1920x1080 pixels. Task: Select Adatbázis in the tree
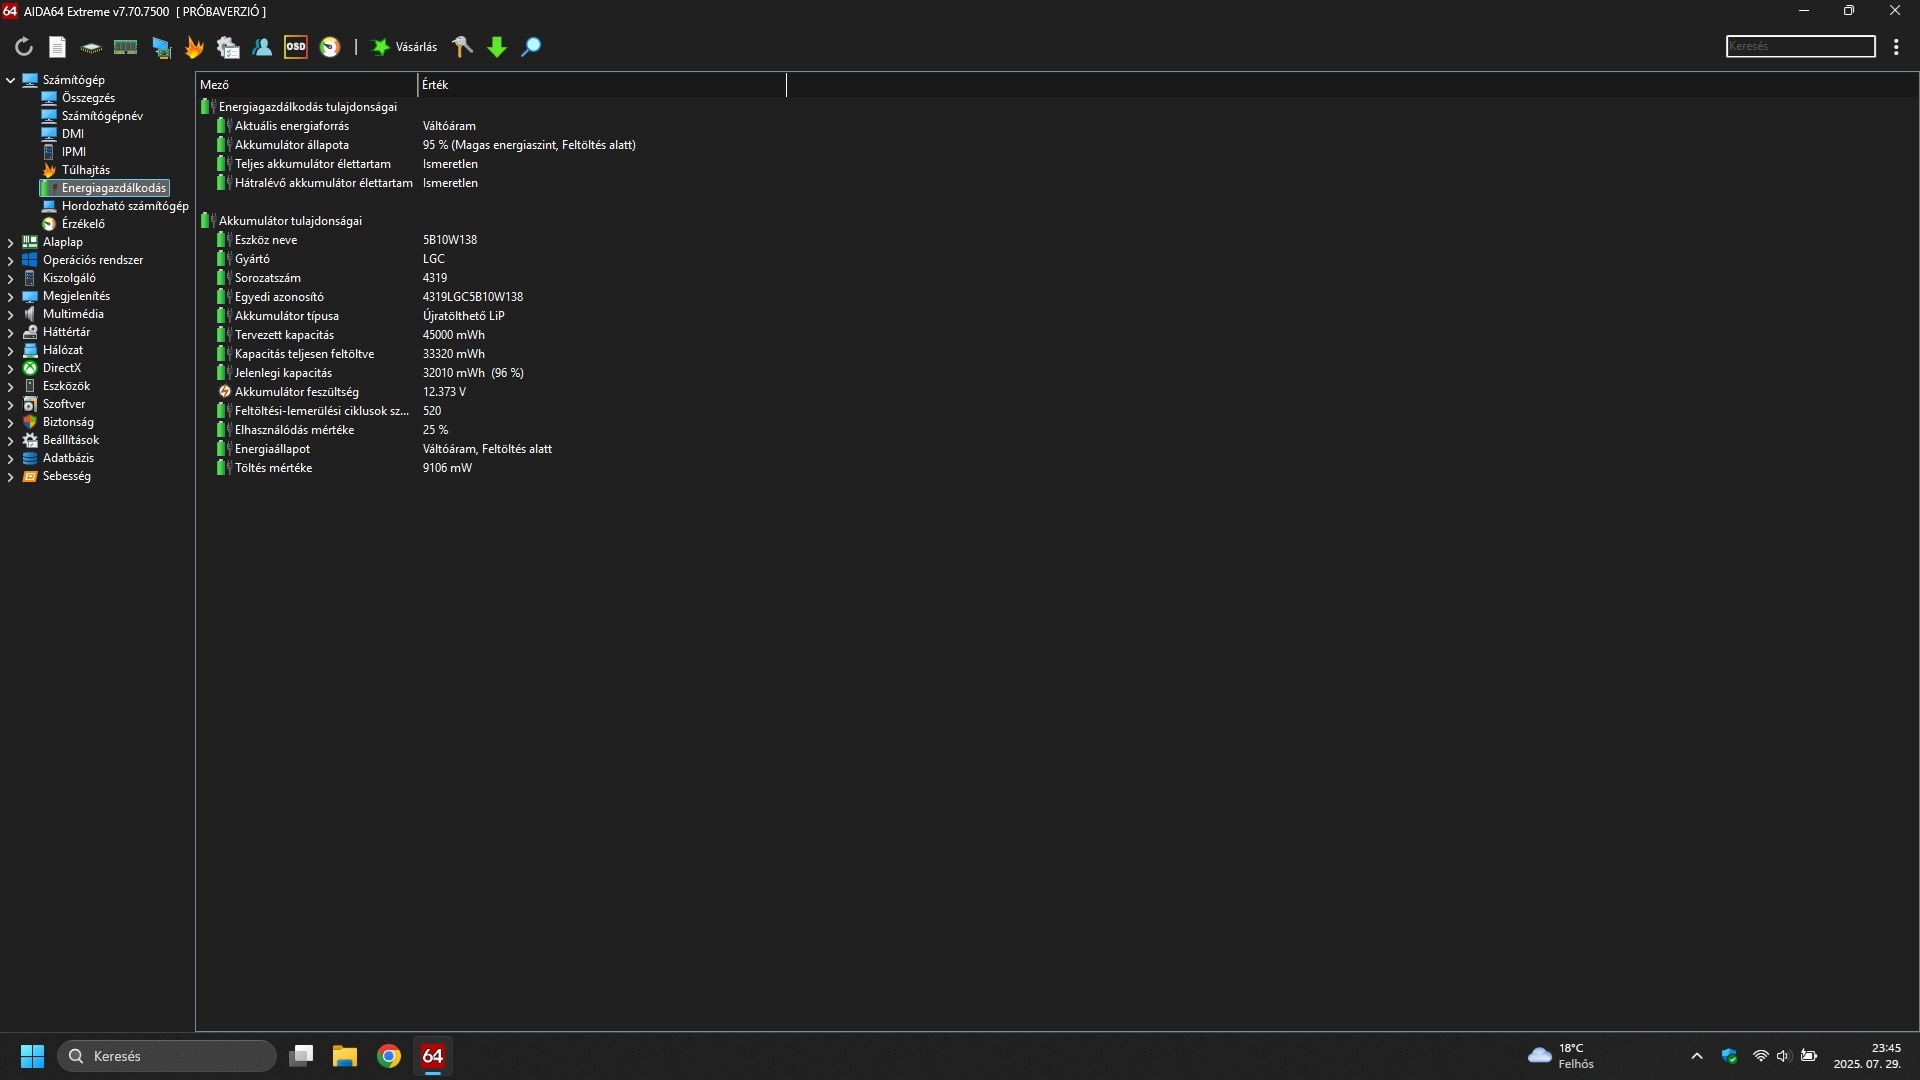pos(68,458)
